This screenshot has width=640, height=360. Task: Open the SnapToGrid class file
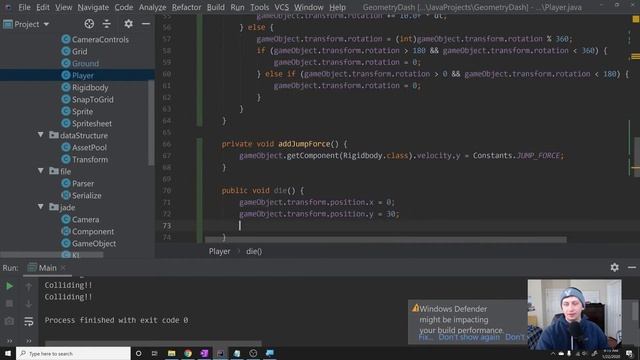93,99
